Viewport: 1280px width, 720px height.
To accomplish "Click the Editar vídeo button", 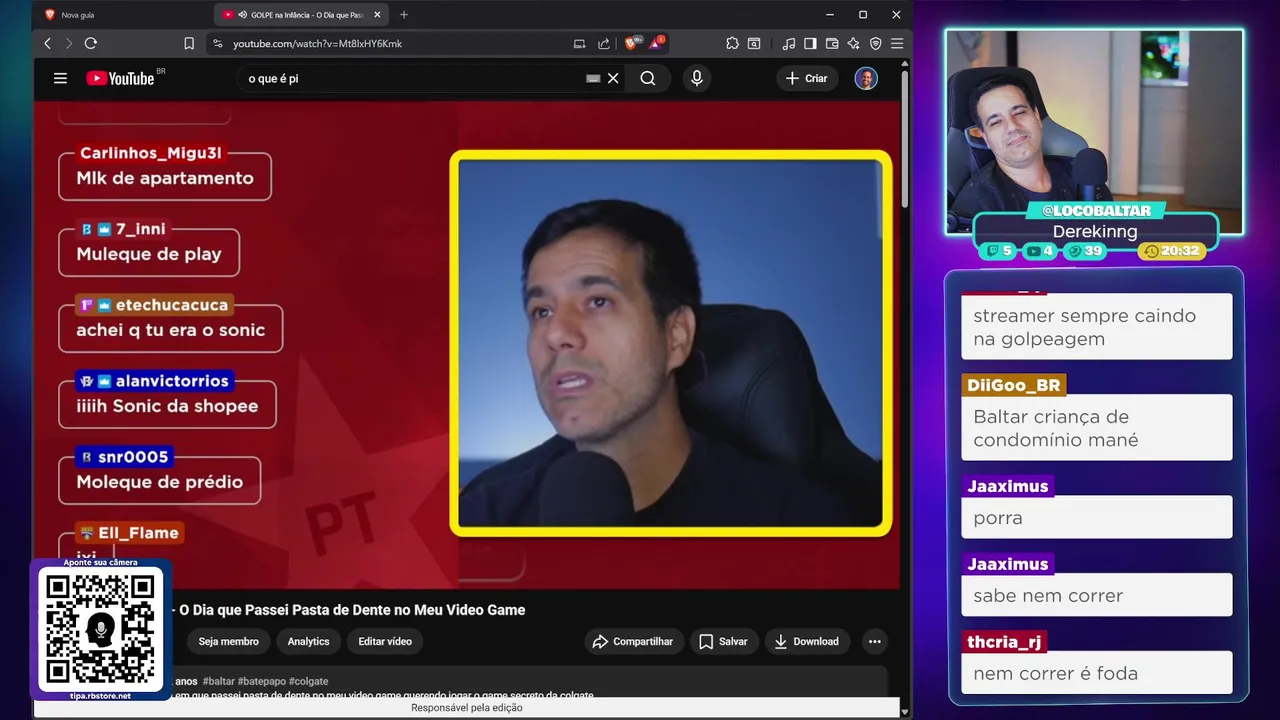I will pos(385,641).
